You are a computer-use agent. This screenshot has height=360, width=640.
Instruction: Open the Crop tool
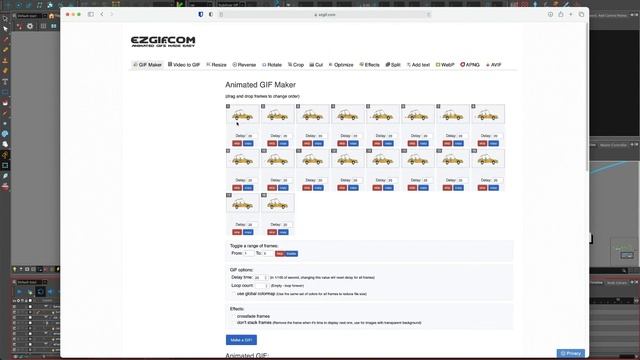(296, 64)
